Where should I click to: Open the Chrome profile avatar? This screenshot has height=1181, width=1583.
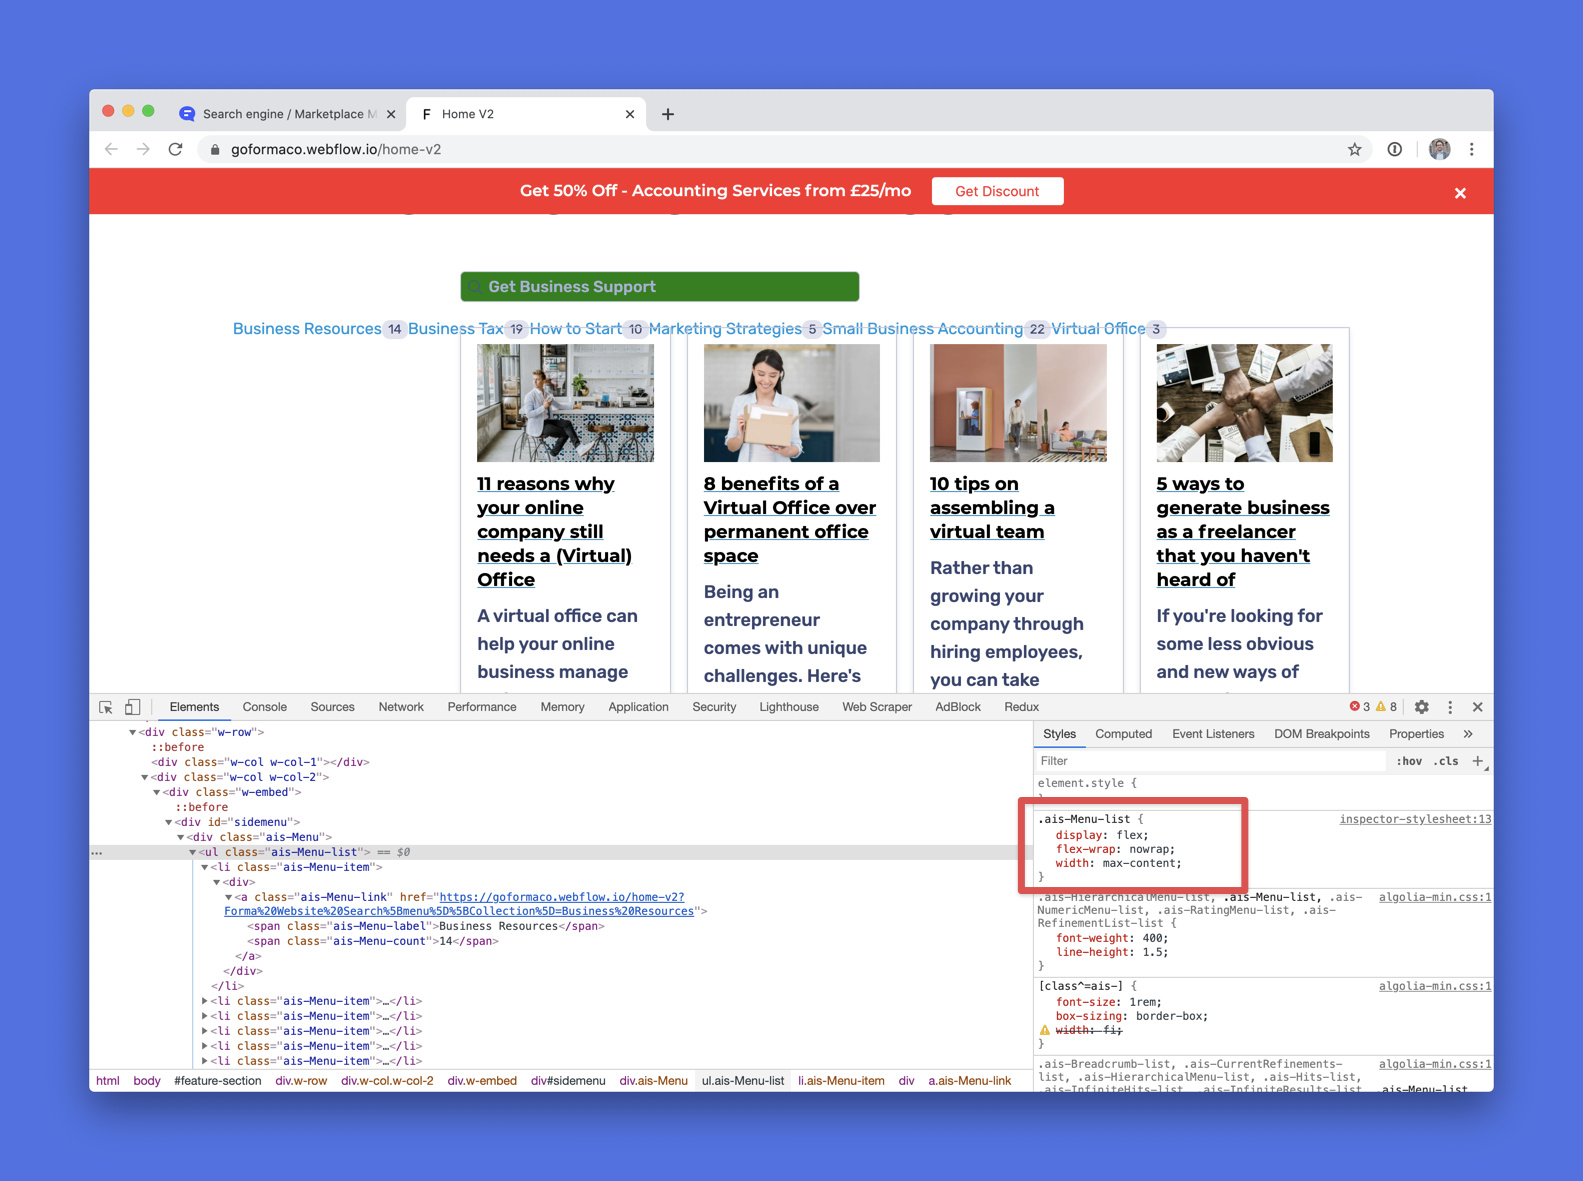tap(1440, 149)
